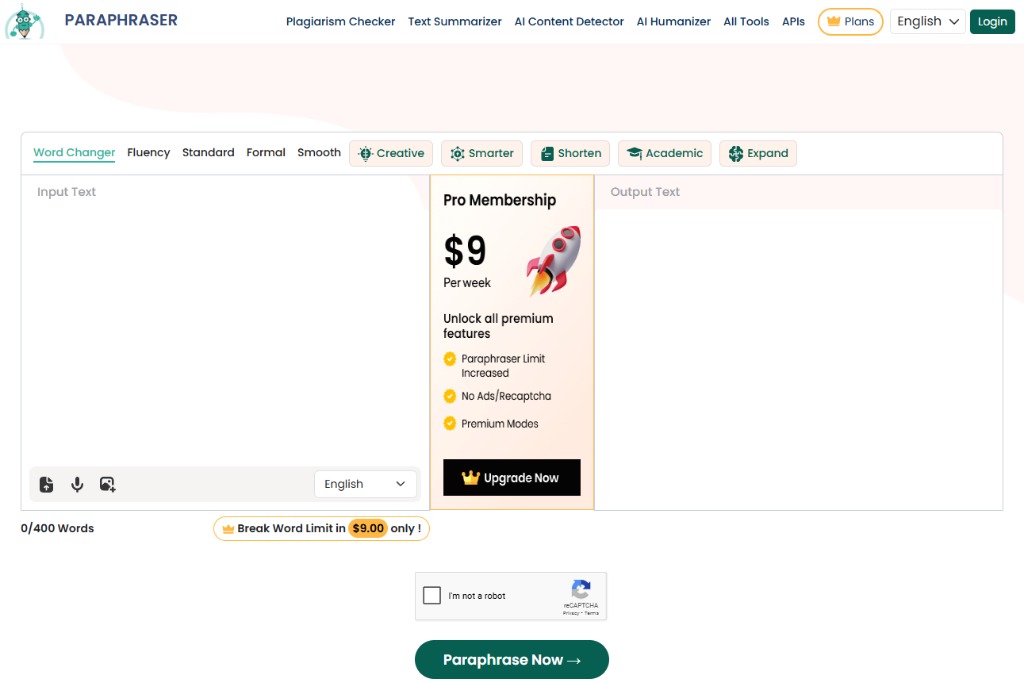
Task: Open the site language dropdown in header
Action: click(929, 21)
